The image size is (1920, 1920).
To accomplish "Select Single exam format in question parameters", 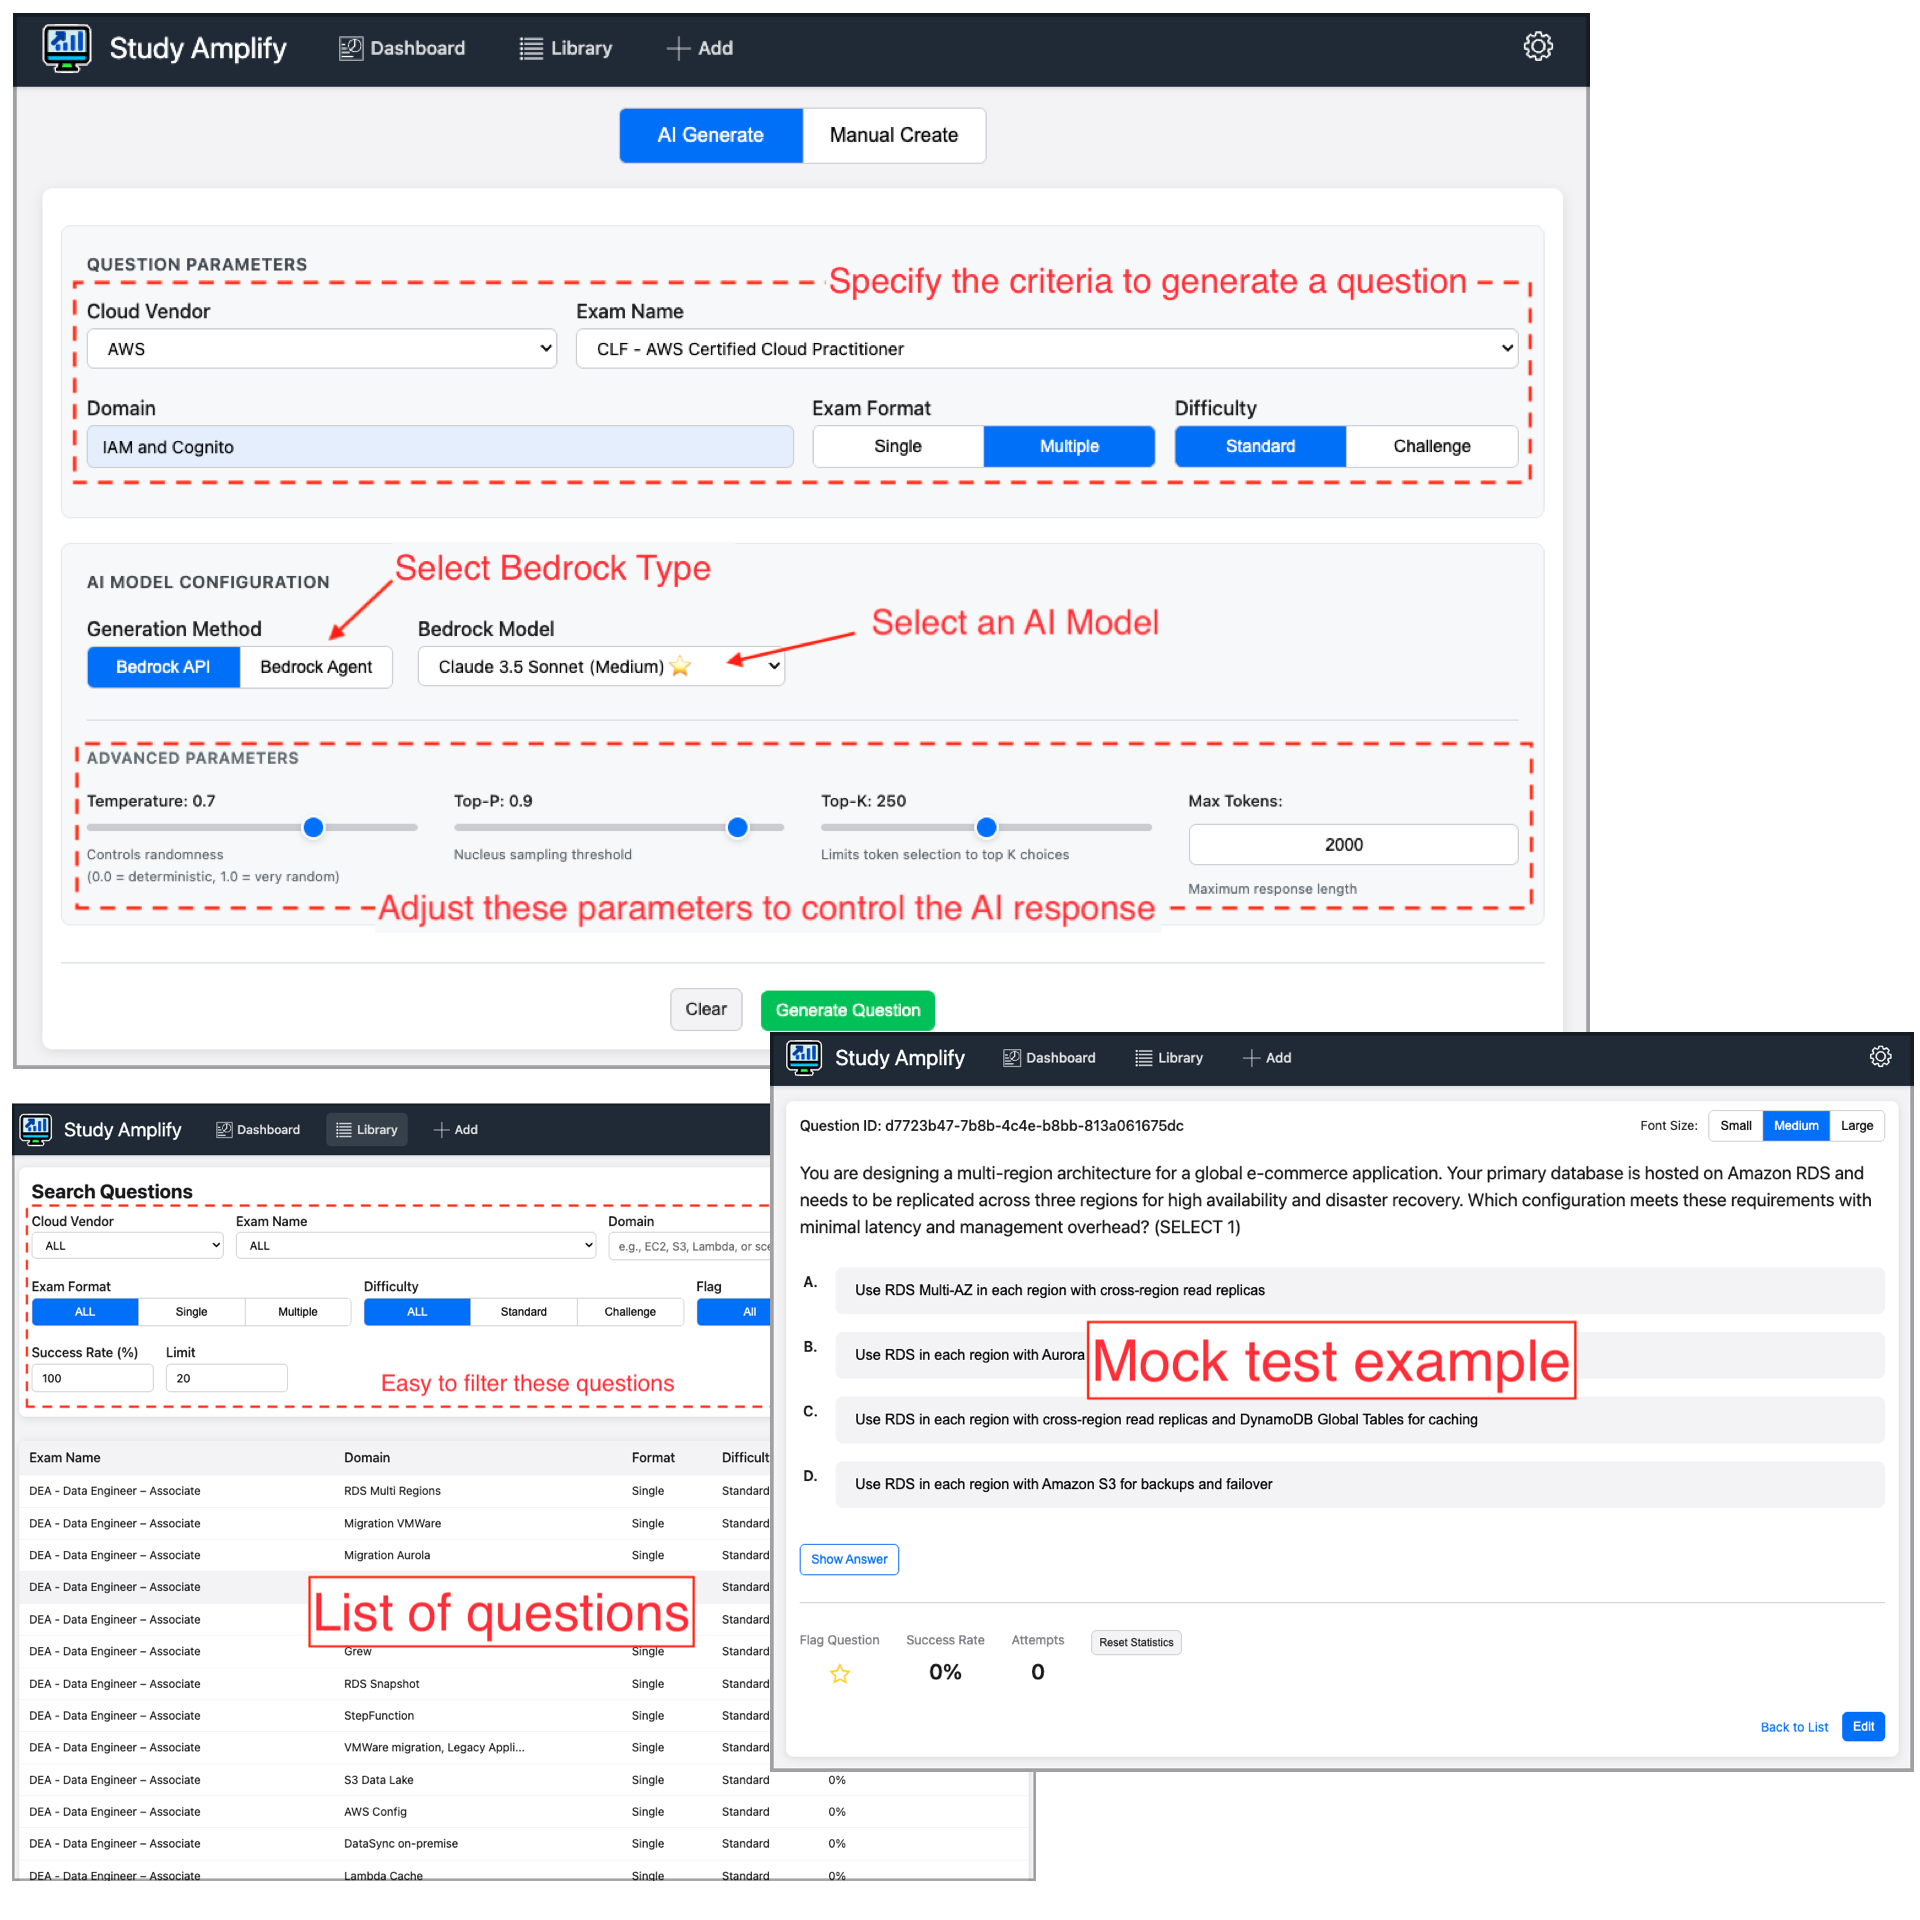I will [897, 446].
